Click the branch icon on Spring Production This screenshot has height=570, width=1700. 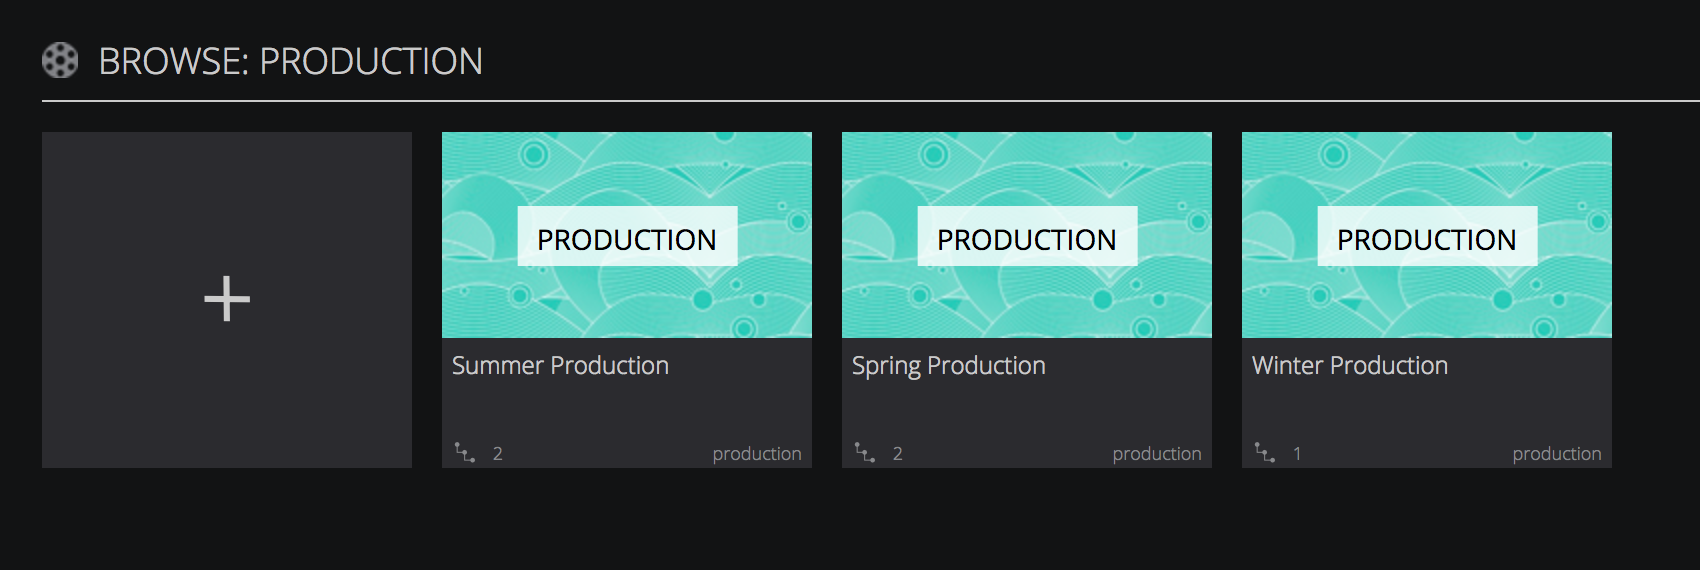pos(865,453)
